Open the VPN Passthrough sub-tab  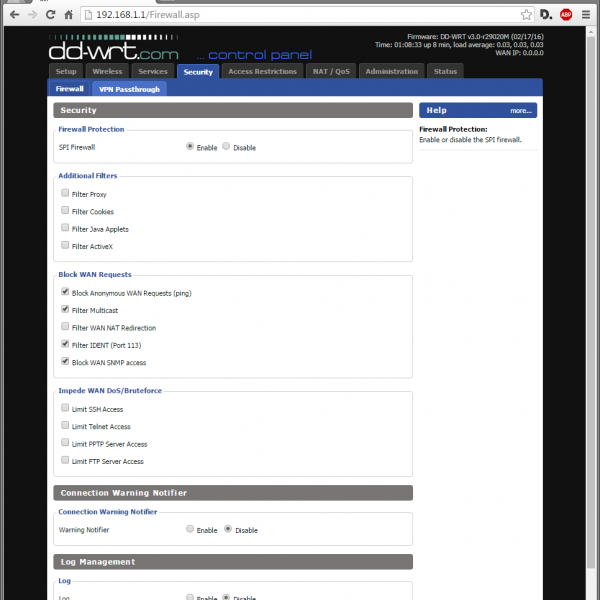point(127,89)
